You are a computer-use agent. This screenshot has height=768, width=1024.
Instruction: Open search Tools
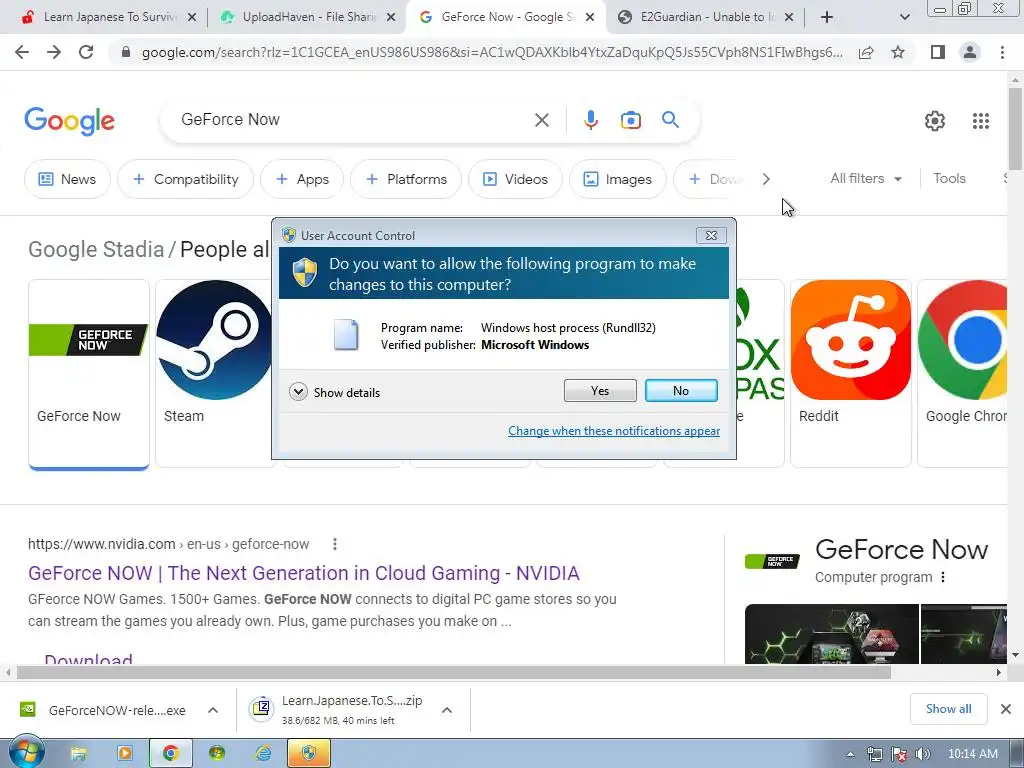click(949, 178)
